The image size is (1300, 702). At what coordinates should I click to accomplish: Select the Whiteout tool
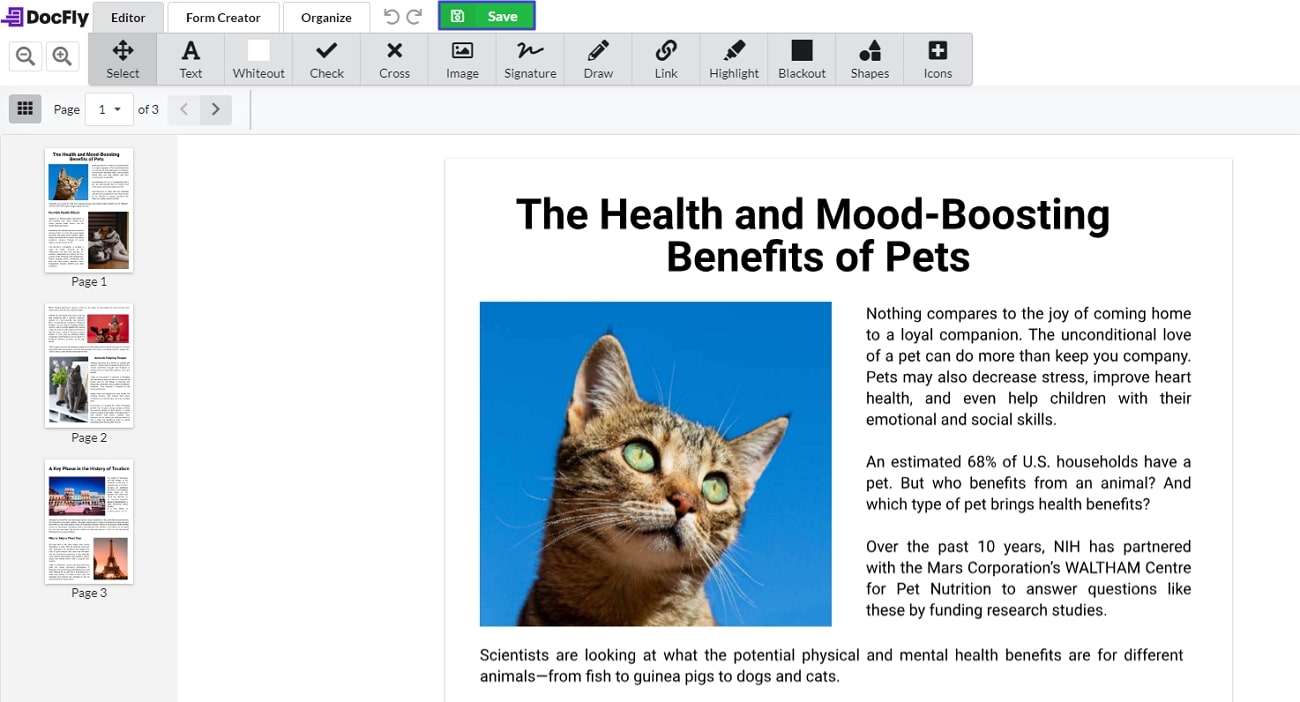(258, 59)
